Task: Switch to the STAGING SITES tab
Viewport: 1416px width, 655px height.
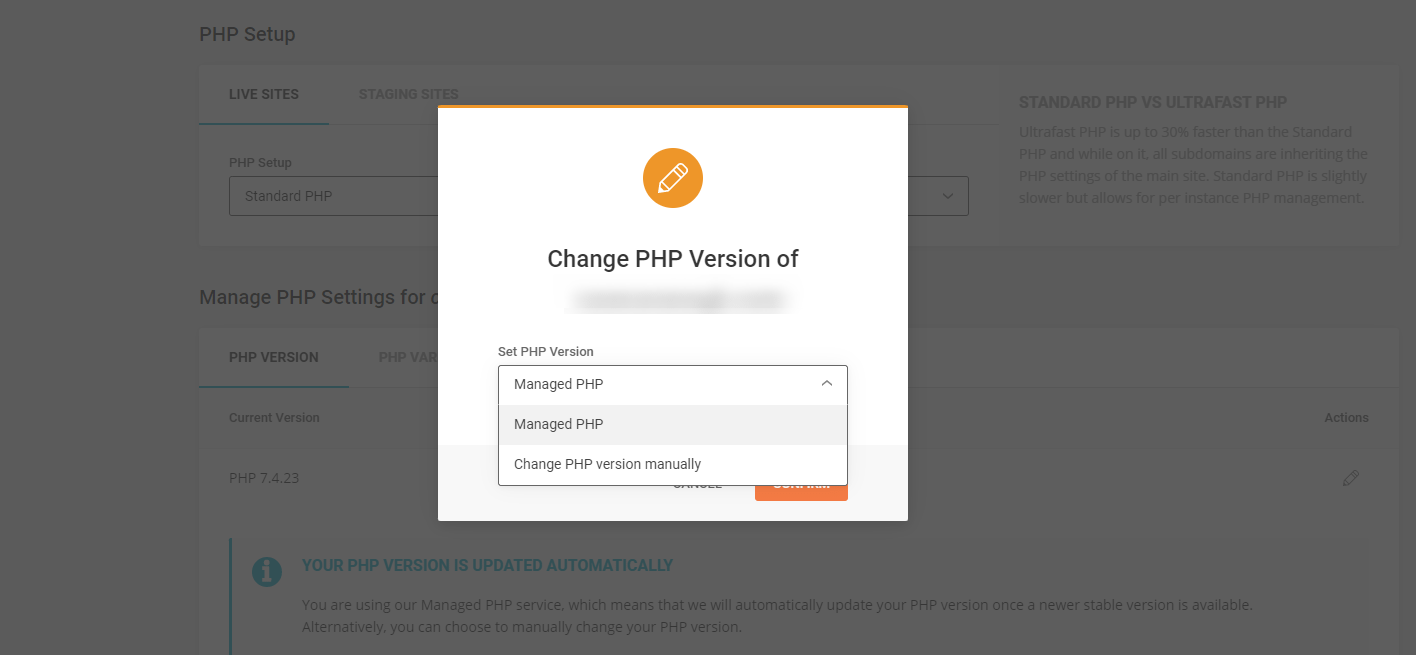Action: [408, 93]
